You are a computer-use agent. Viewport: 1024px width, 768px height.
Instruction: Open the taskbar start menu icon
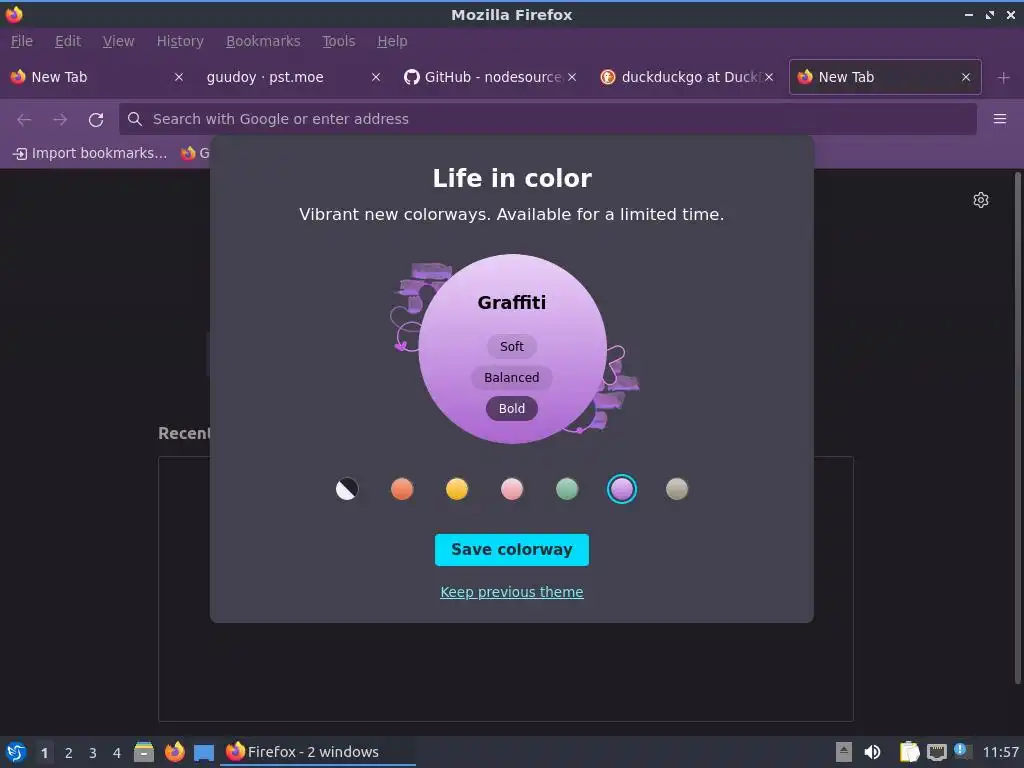point(16,752)
